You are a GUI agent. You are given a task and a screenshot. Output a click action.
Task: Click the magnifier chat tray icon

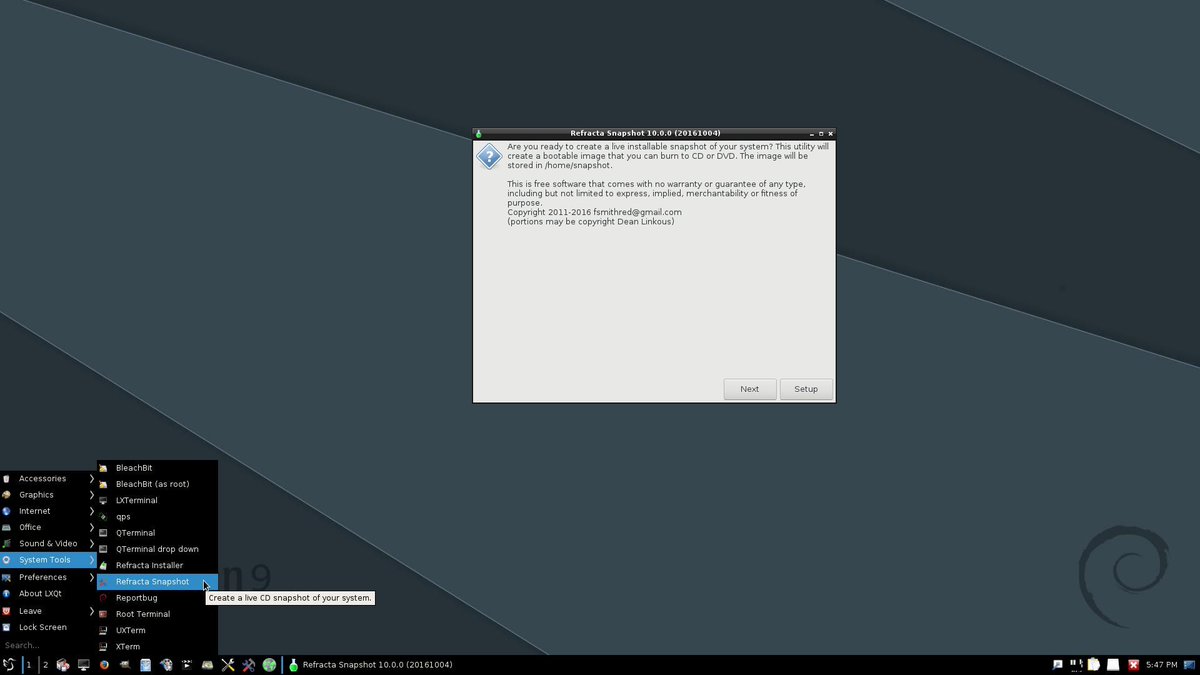click(x=1057, y=665)
